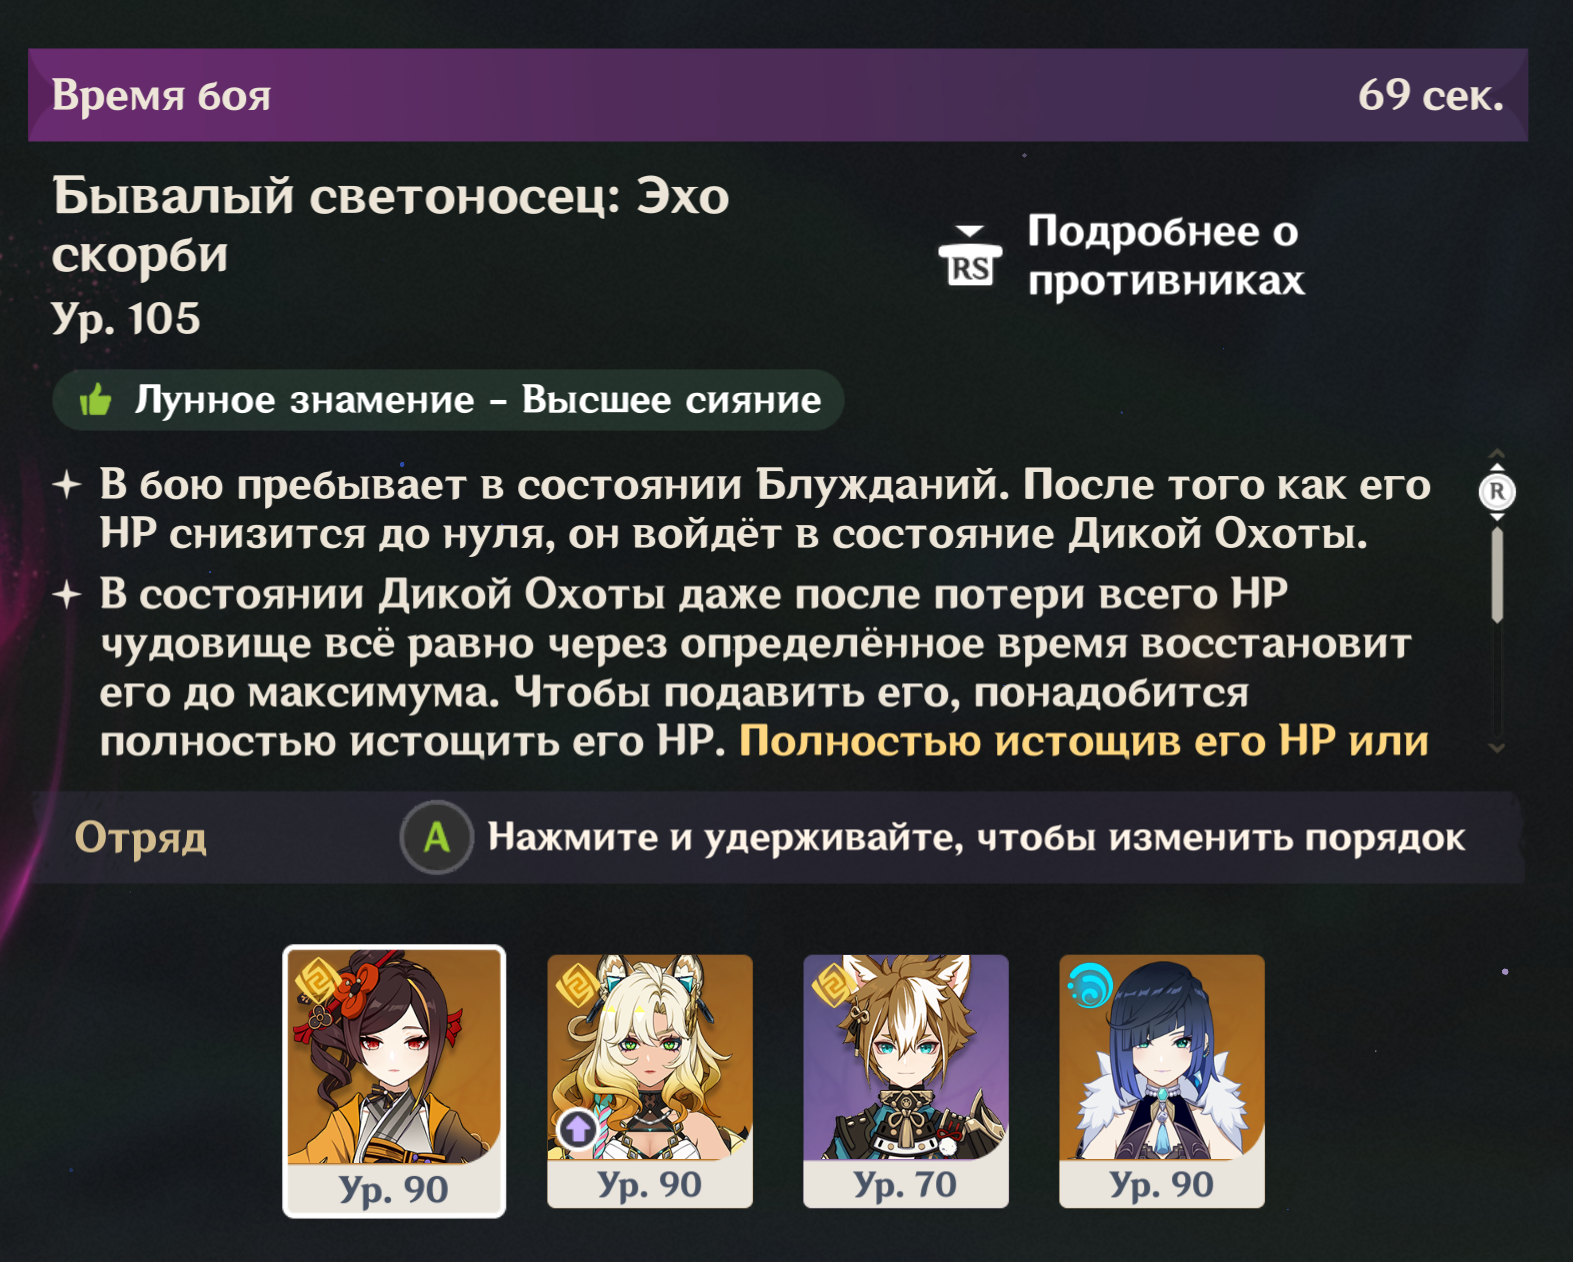
Task: Click the green thumbs-up recommendation icon
Action: [x=96, y=400]
